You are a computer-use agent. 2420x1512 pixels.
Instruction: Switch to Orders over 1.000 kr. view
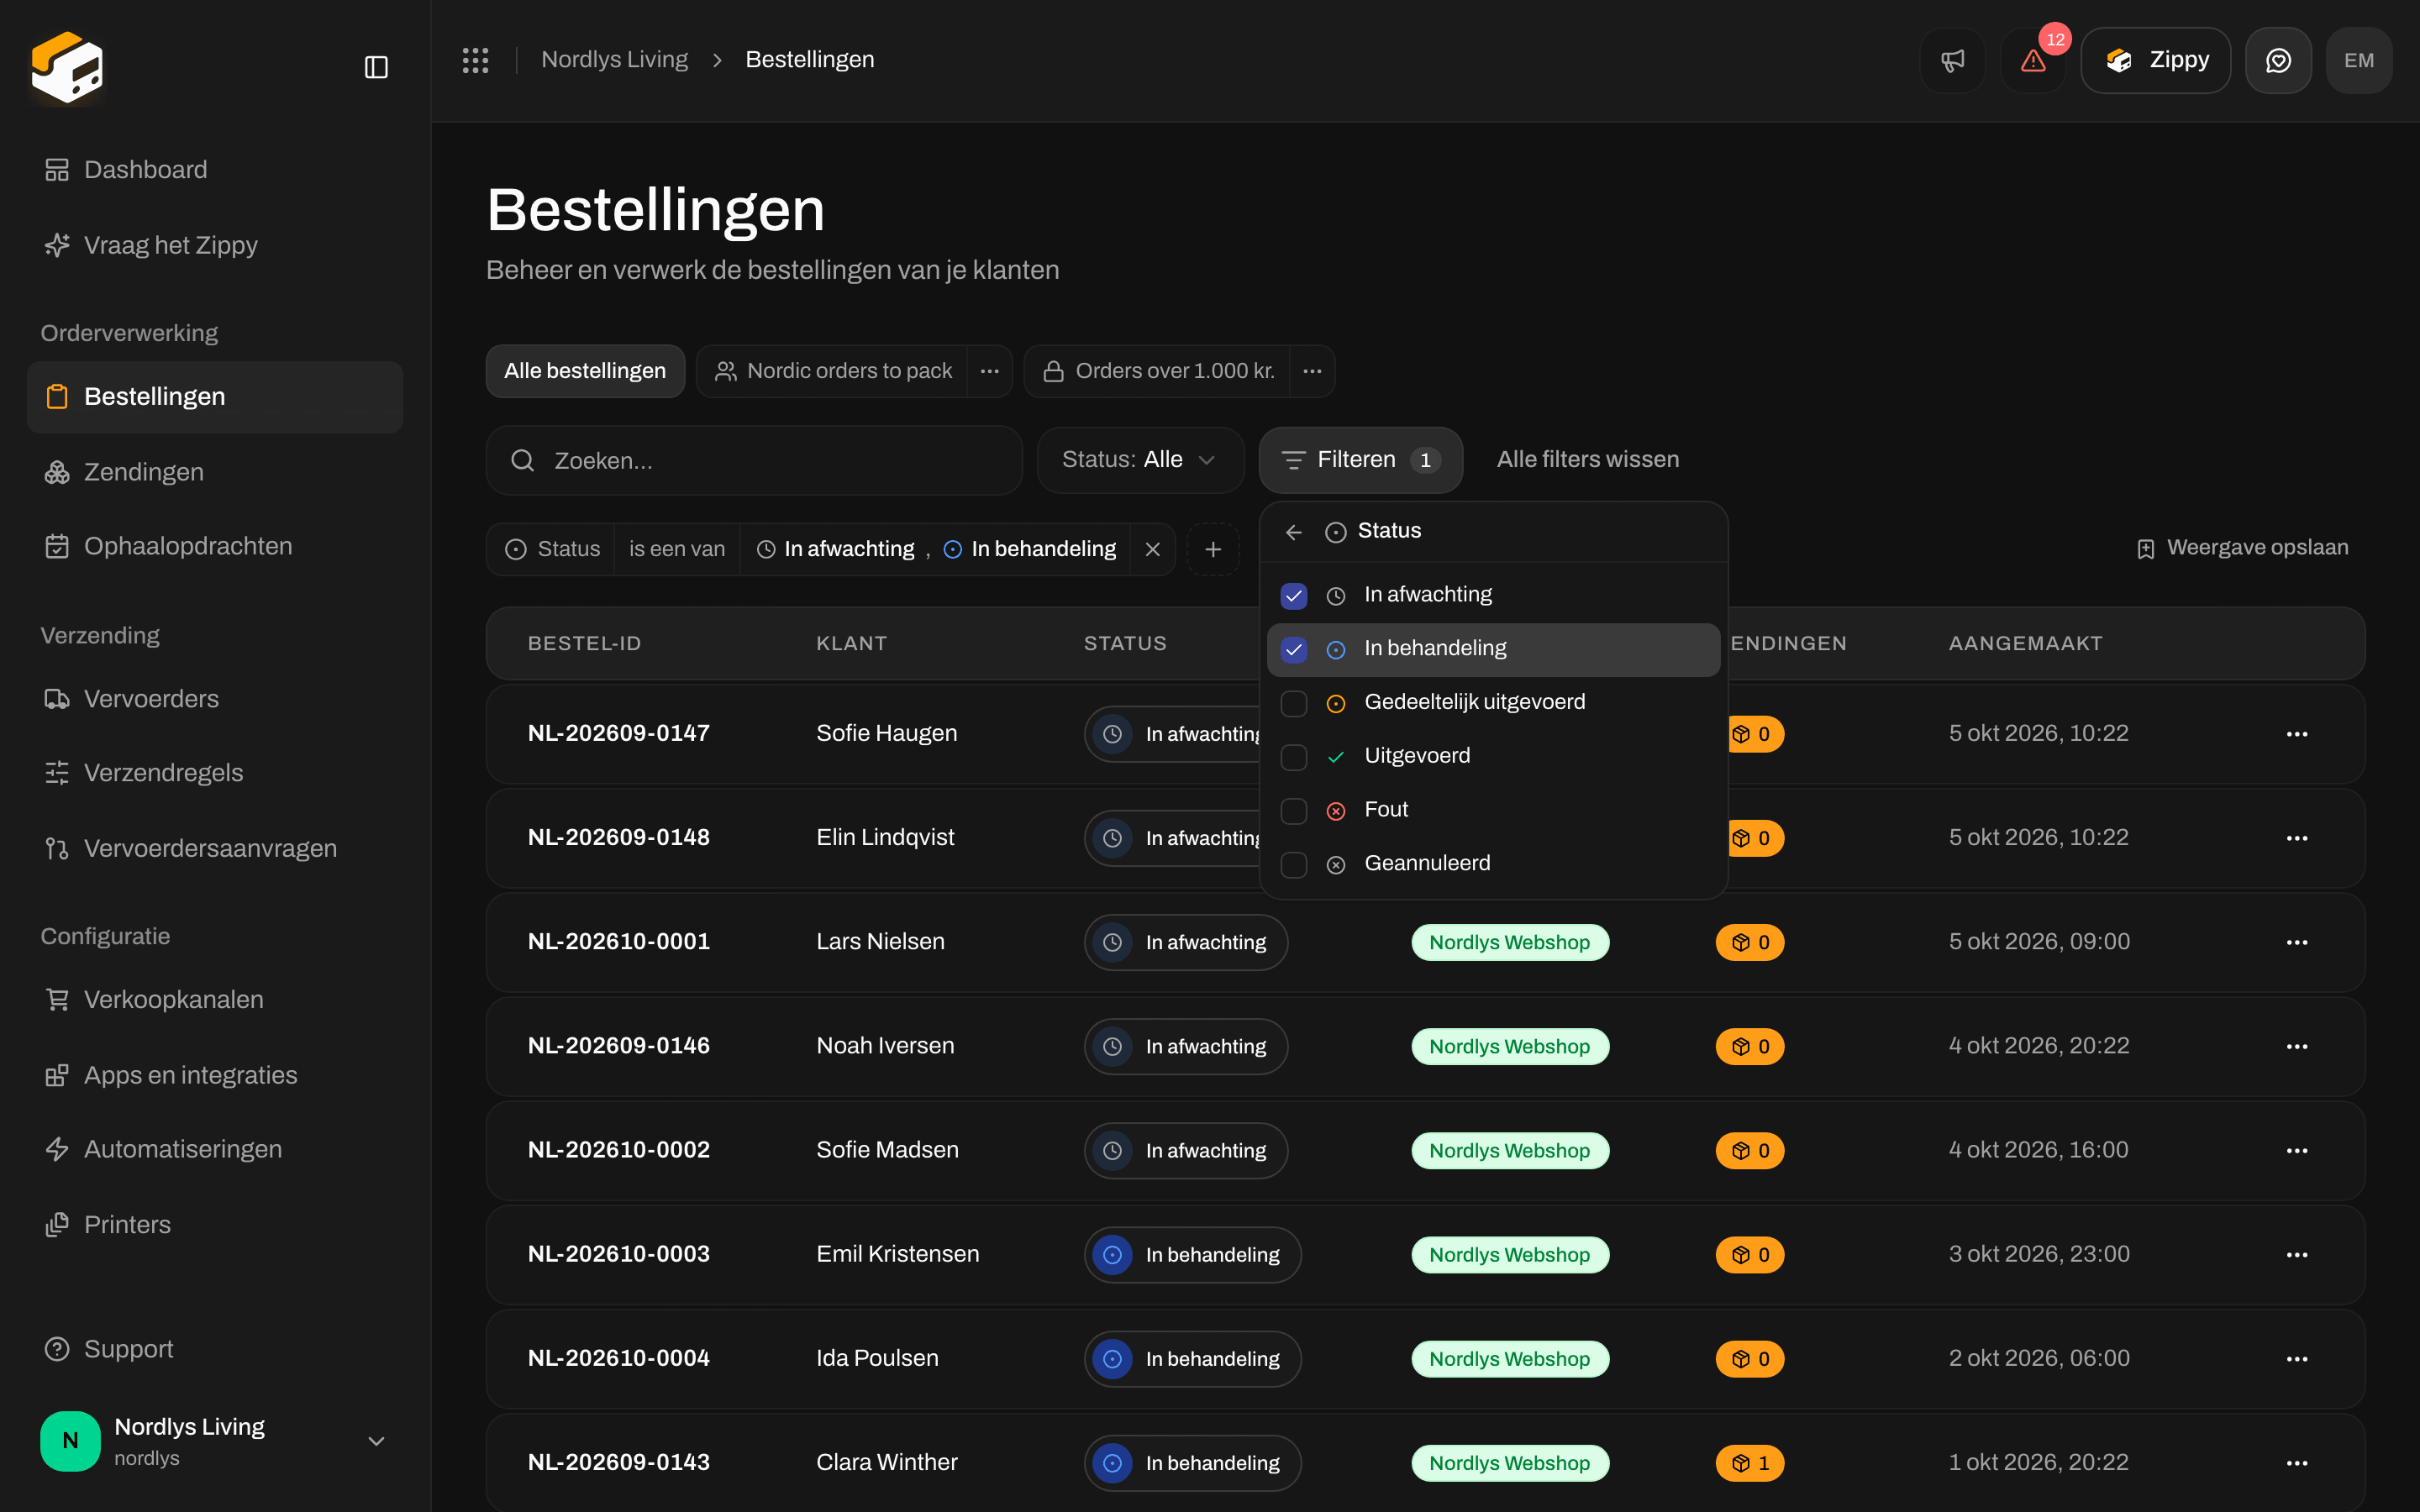[x=1158, y=371]
